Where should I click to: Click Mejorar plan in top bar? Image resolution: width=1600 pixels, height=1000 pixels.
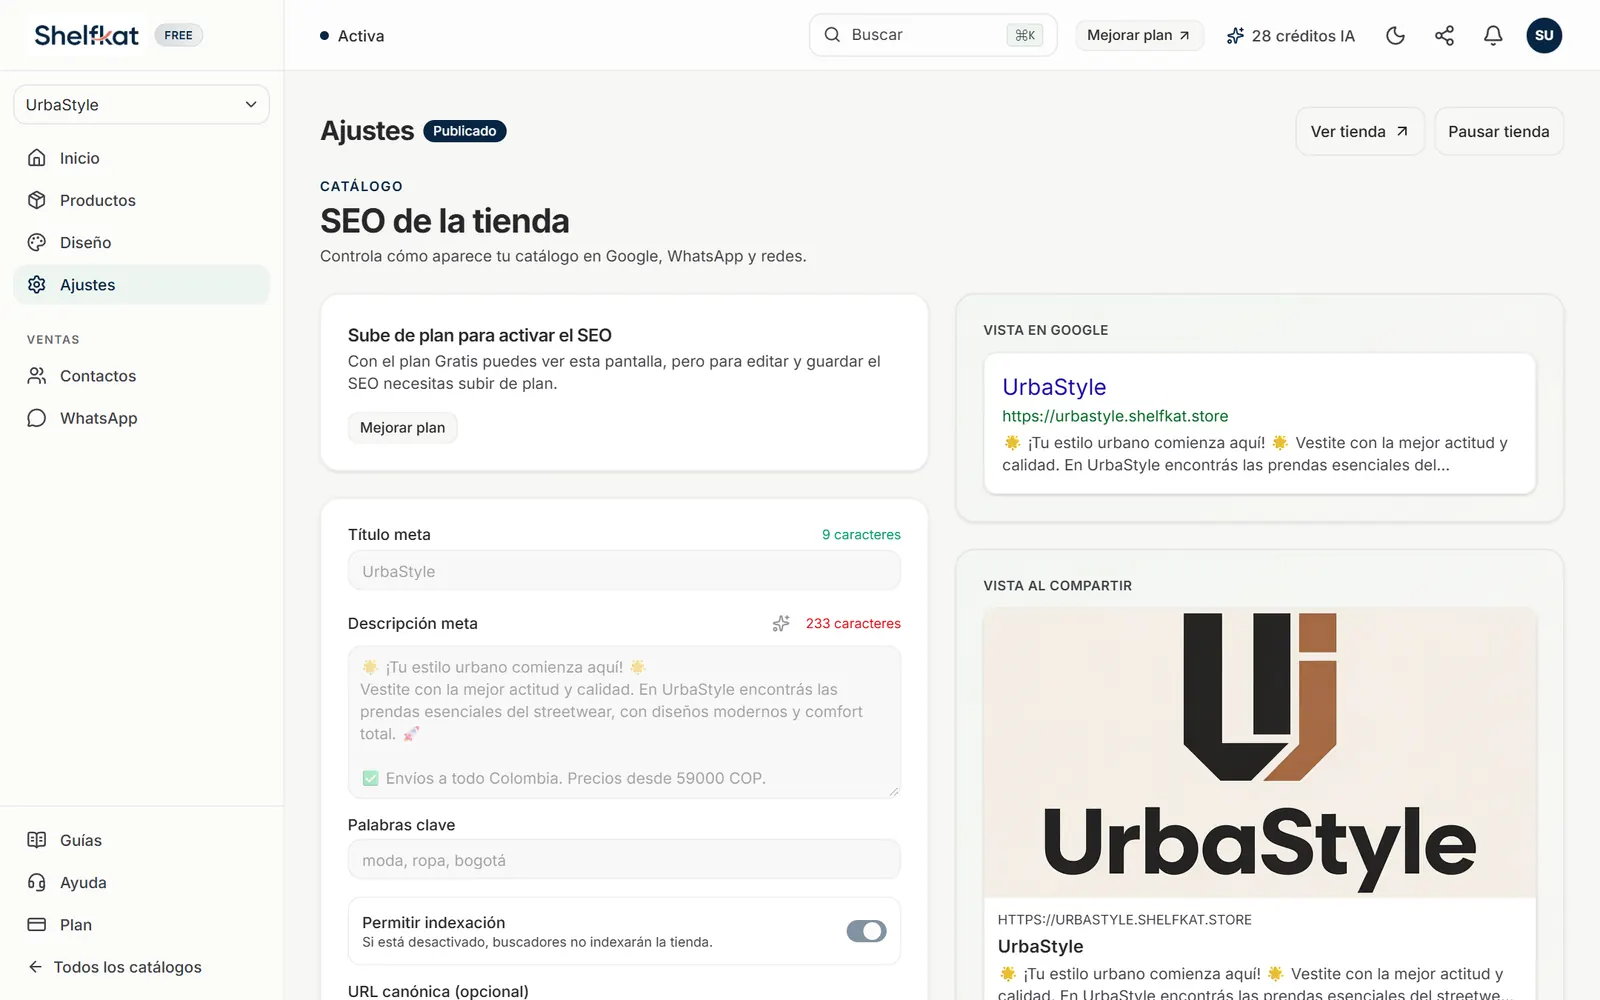click(x=1139, y=35)
